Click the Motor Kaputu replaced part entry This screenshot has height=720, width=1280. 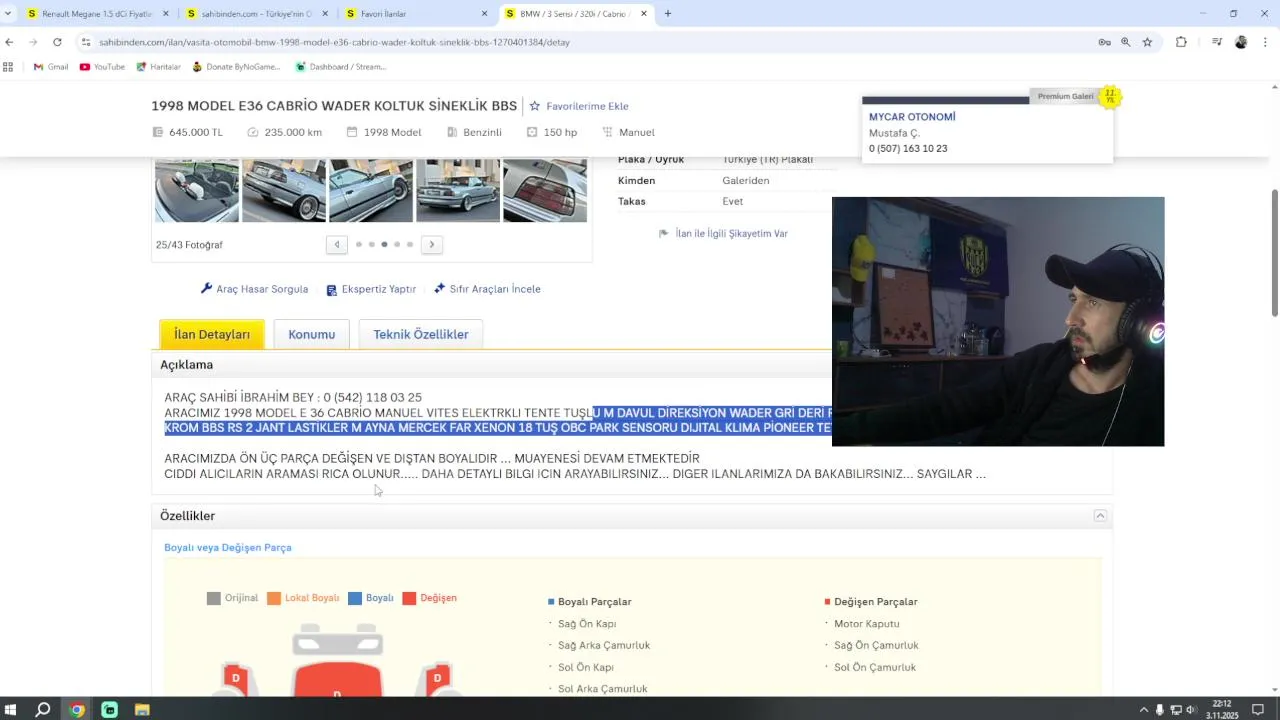tap(867, 624)
